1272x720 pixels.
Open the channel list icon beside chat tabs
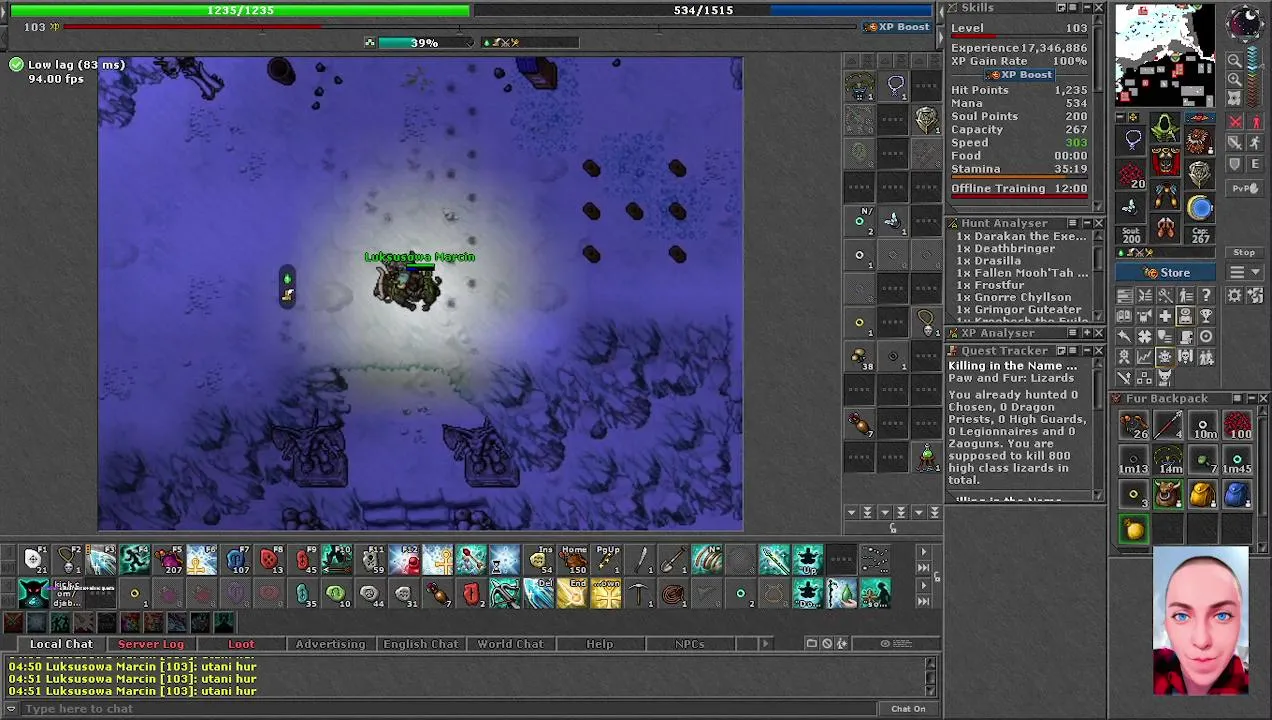point(812,643)
